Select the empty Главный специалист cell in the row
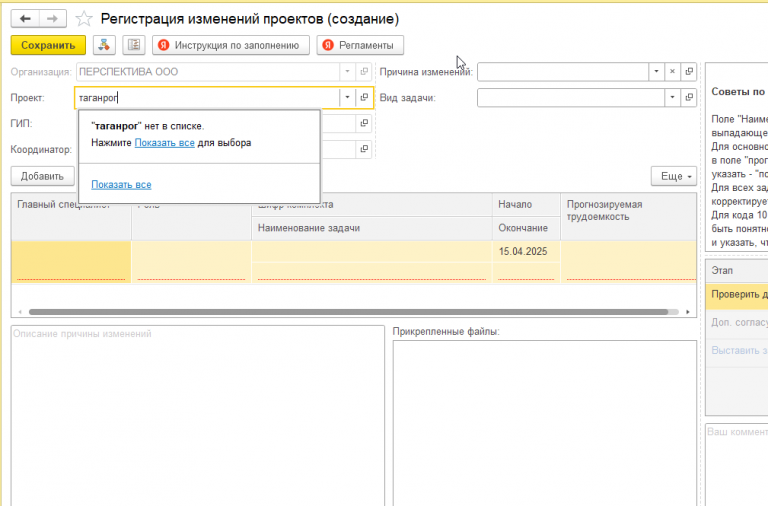 pos(71,262)
